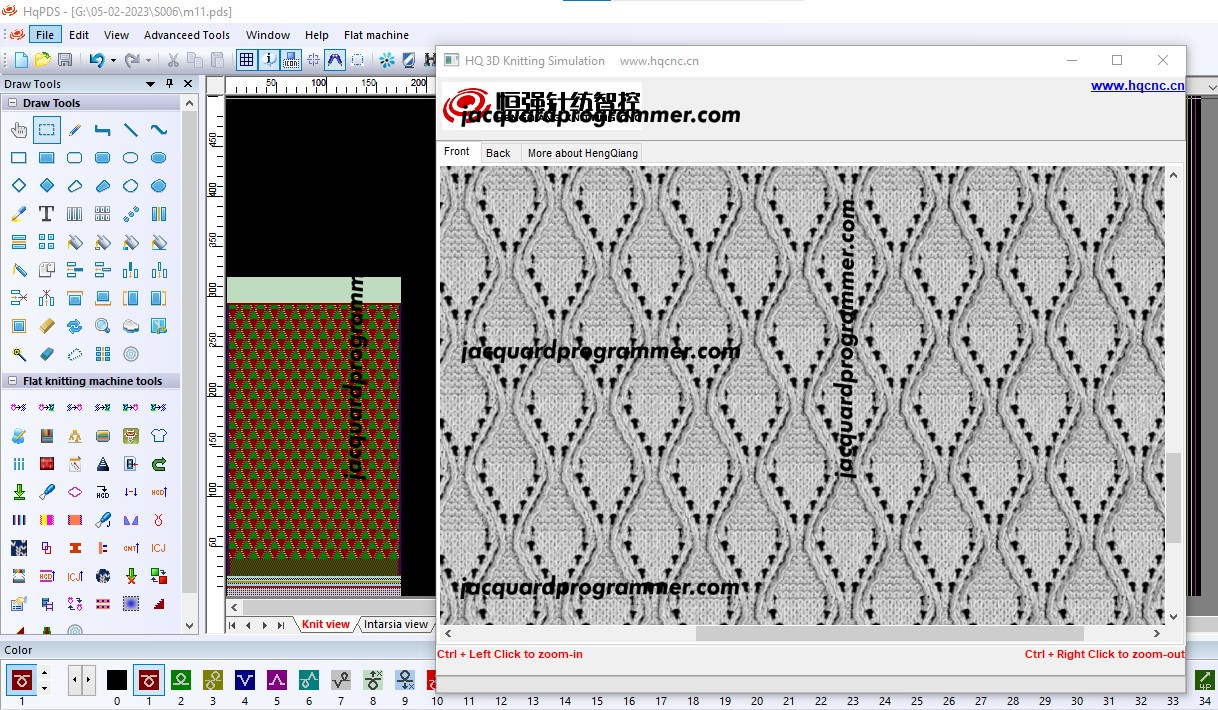The image size is (1218, 710).
Task: Toggle the grid display toolbar button
Action: point(247,60)
